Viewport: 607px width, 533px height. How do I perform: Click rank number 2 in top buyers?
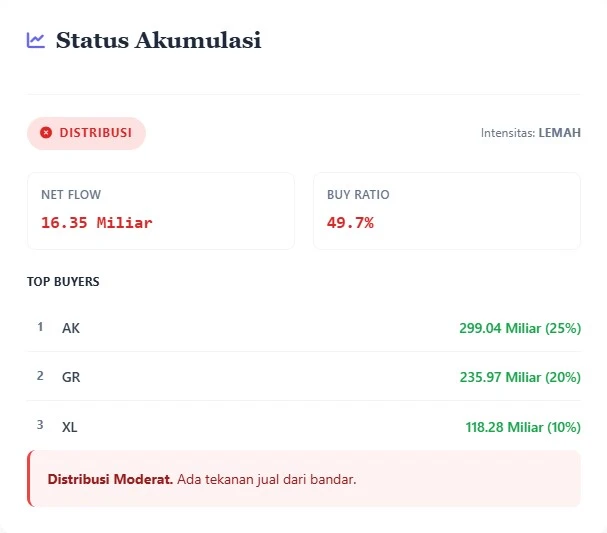pyautogui.click(x=40, y=376)
